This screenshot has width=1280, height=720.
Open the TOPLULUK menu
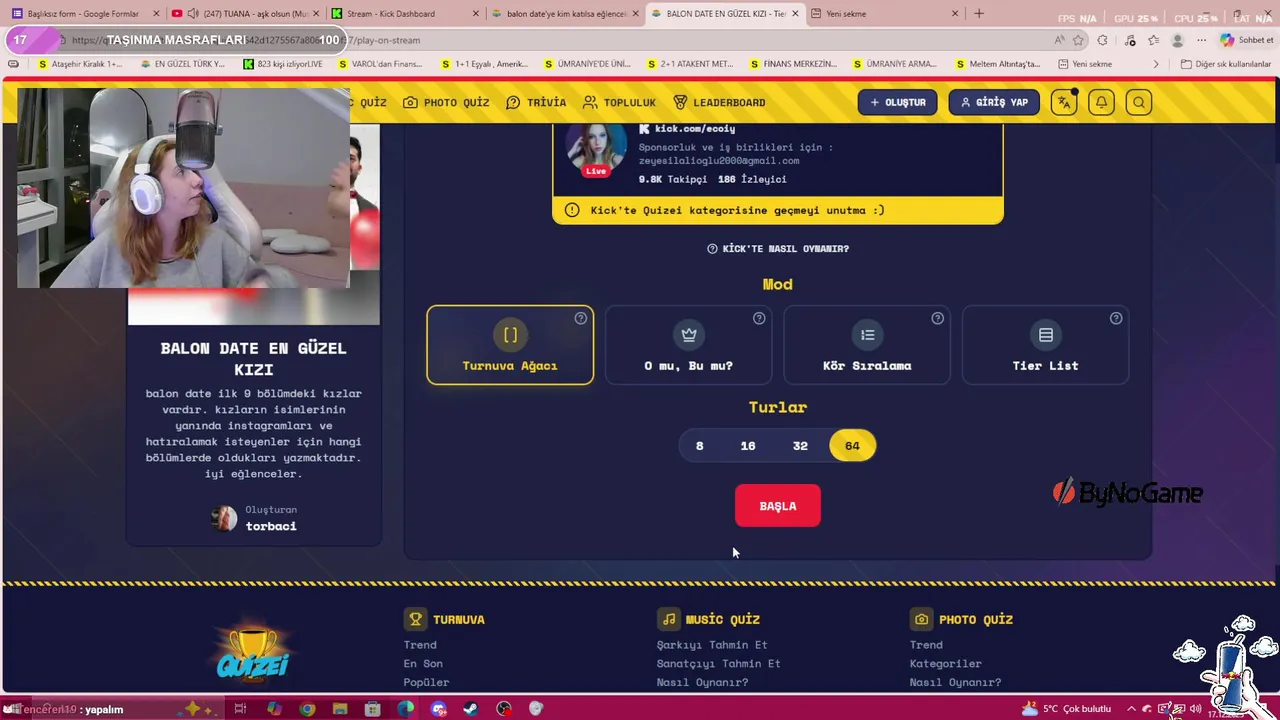[619, 102]
